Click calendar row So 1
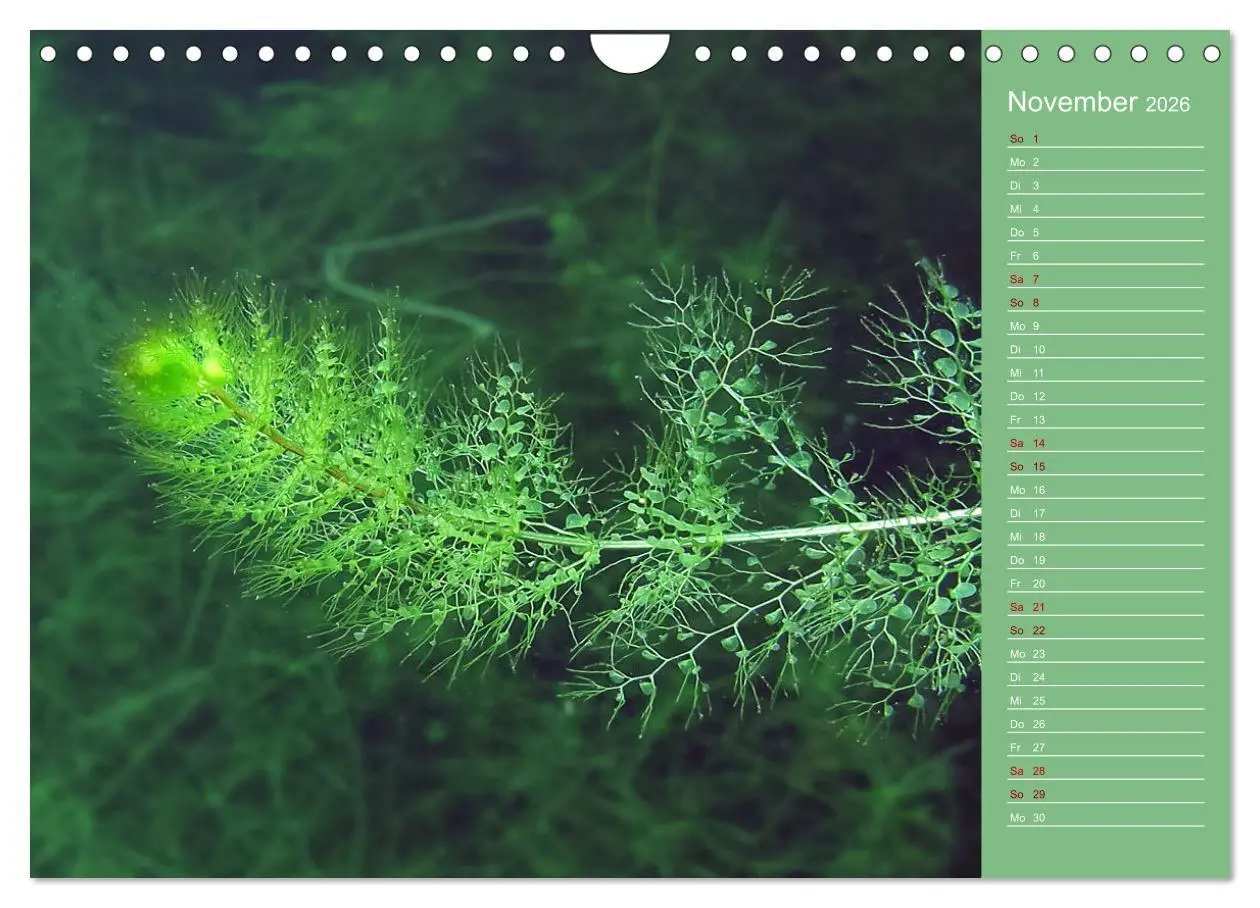This screenshot has height=908, width=1260. coord(1105,139)
